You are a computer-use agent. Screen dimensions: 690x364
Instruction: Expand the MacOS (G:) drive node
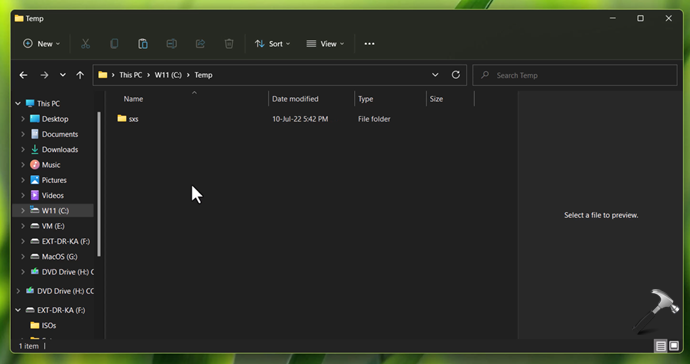[x=23, y=257]
